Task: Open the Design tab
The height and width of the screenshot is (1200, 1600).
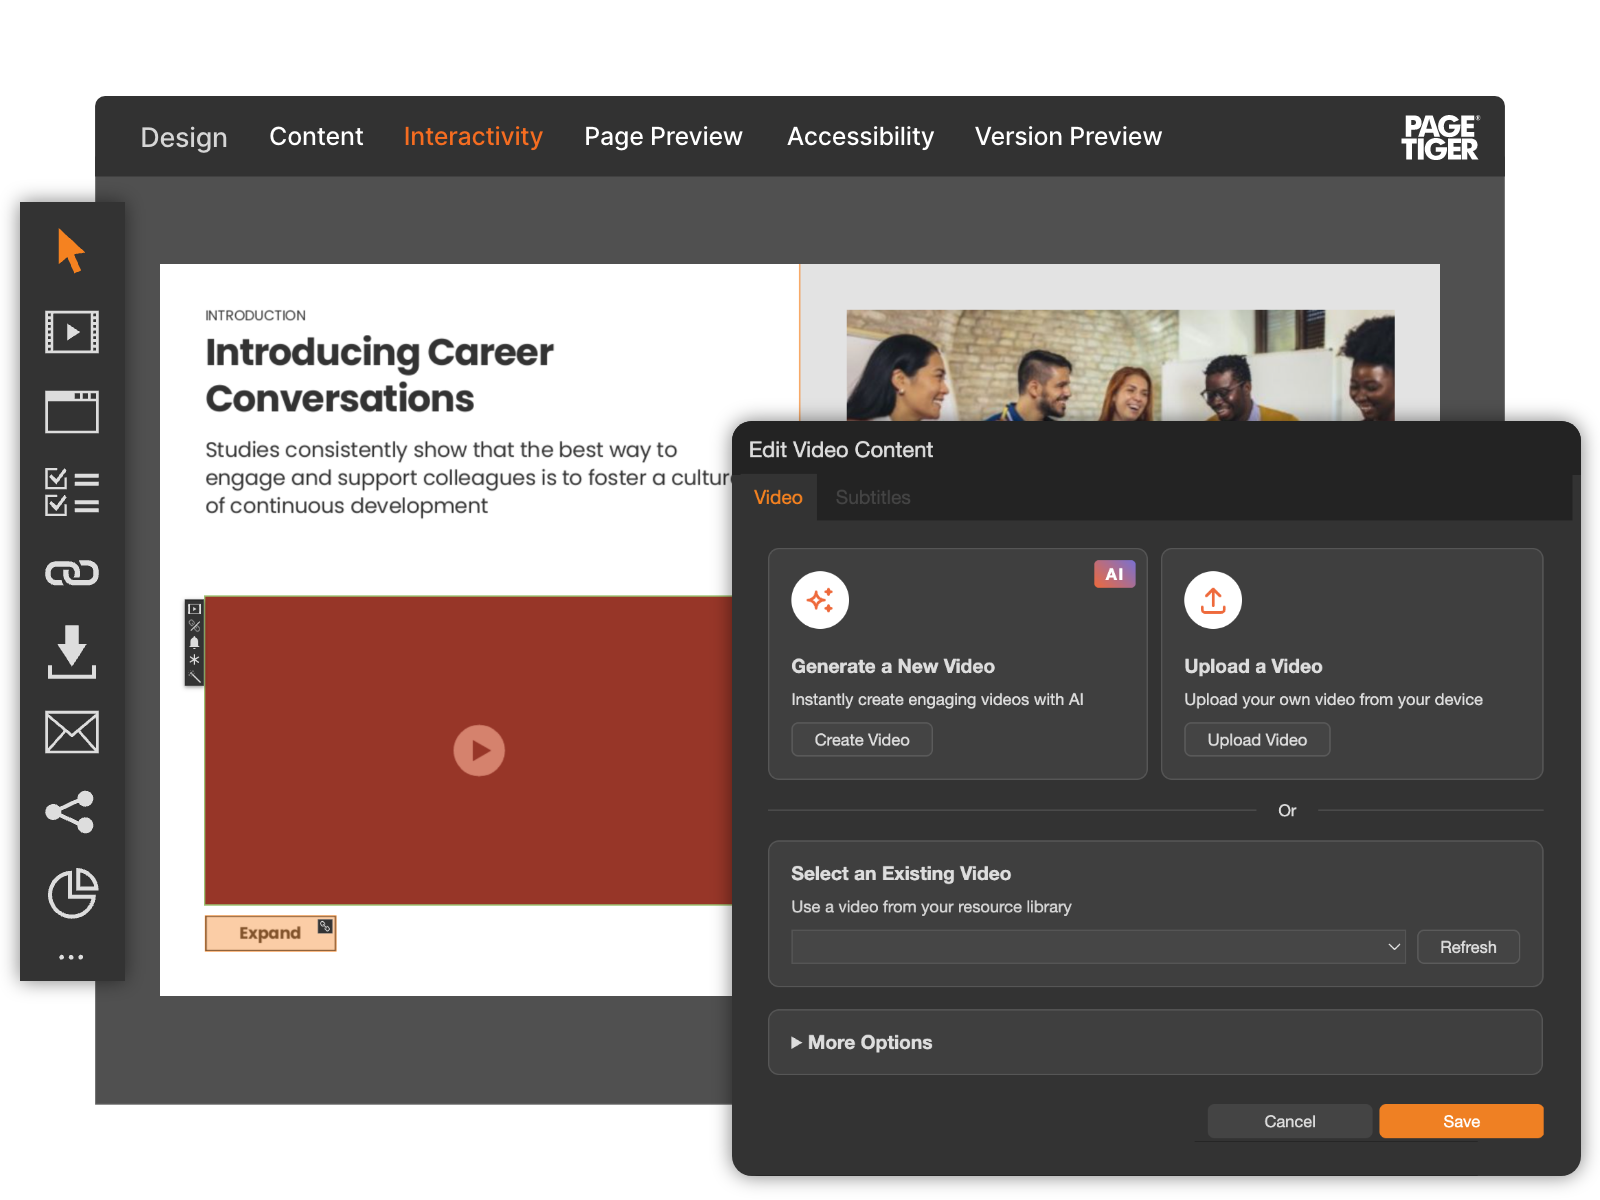Action: (184, 137)
